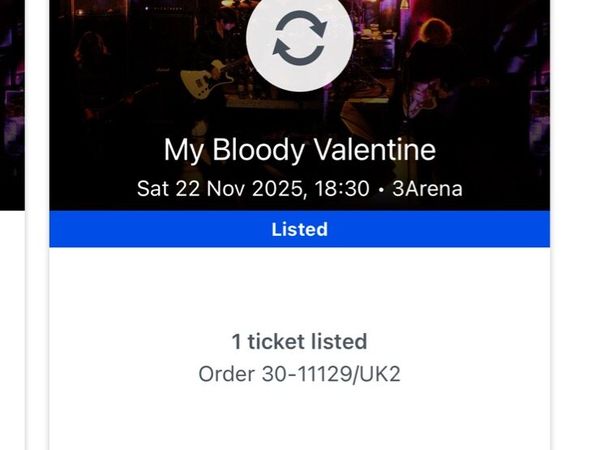Viewport: 600px width, 450px height.
Task: Open the My Bloody Valentine event title
Action: click(x=299, y=150)
